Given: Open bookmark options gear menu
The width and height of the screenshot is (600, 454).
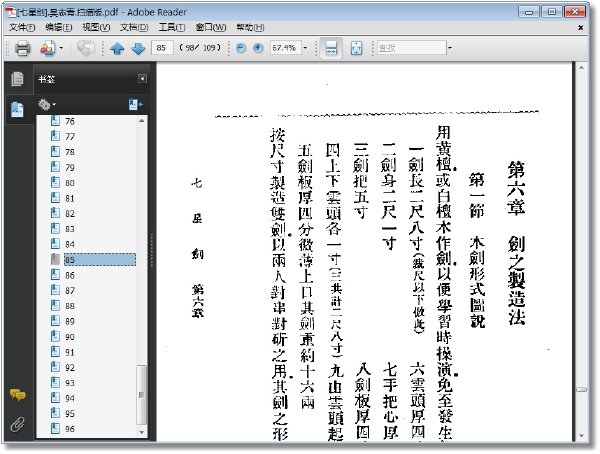Looking at the screenshot, I should pos(47,105).
